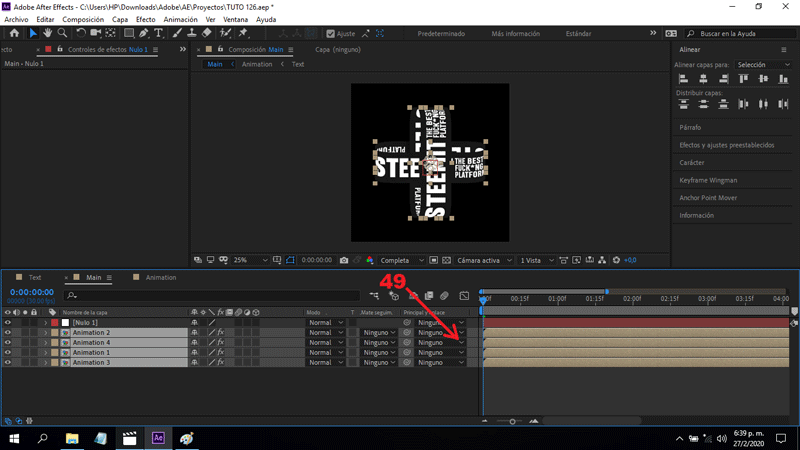800x450 pixels.
Task: Open the 1 Vista layout dropdown
Action: tap(536, 260)
